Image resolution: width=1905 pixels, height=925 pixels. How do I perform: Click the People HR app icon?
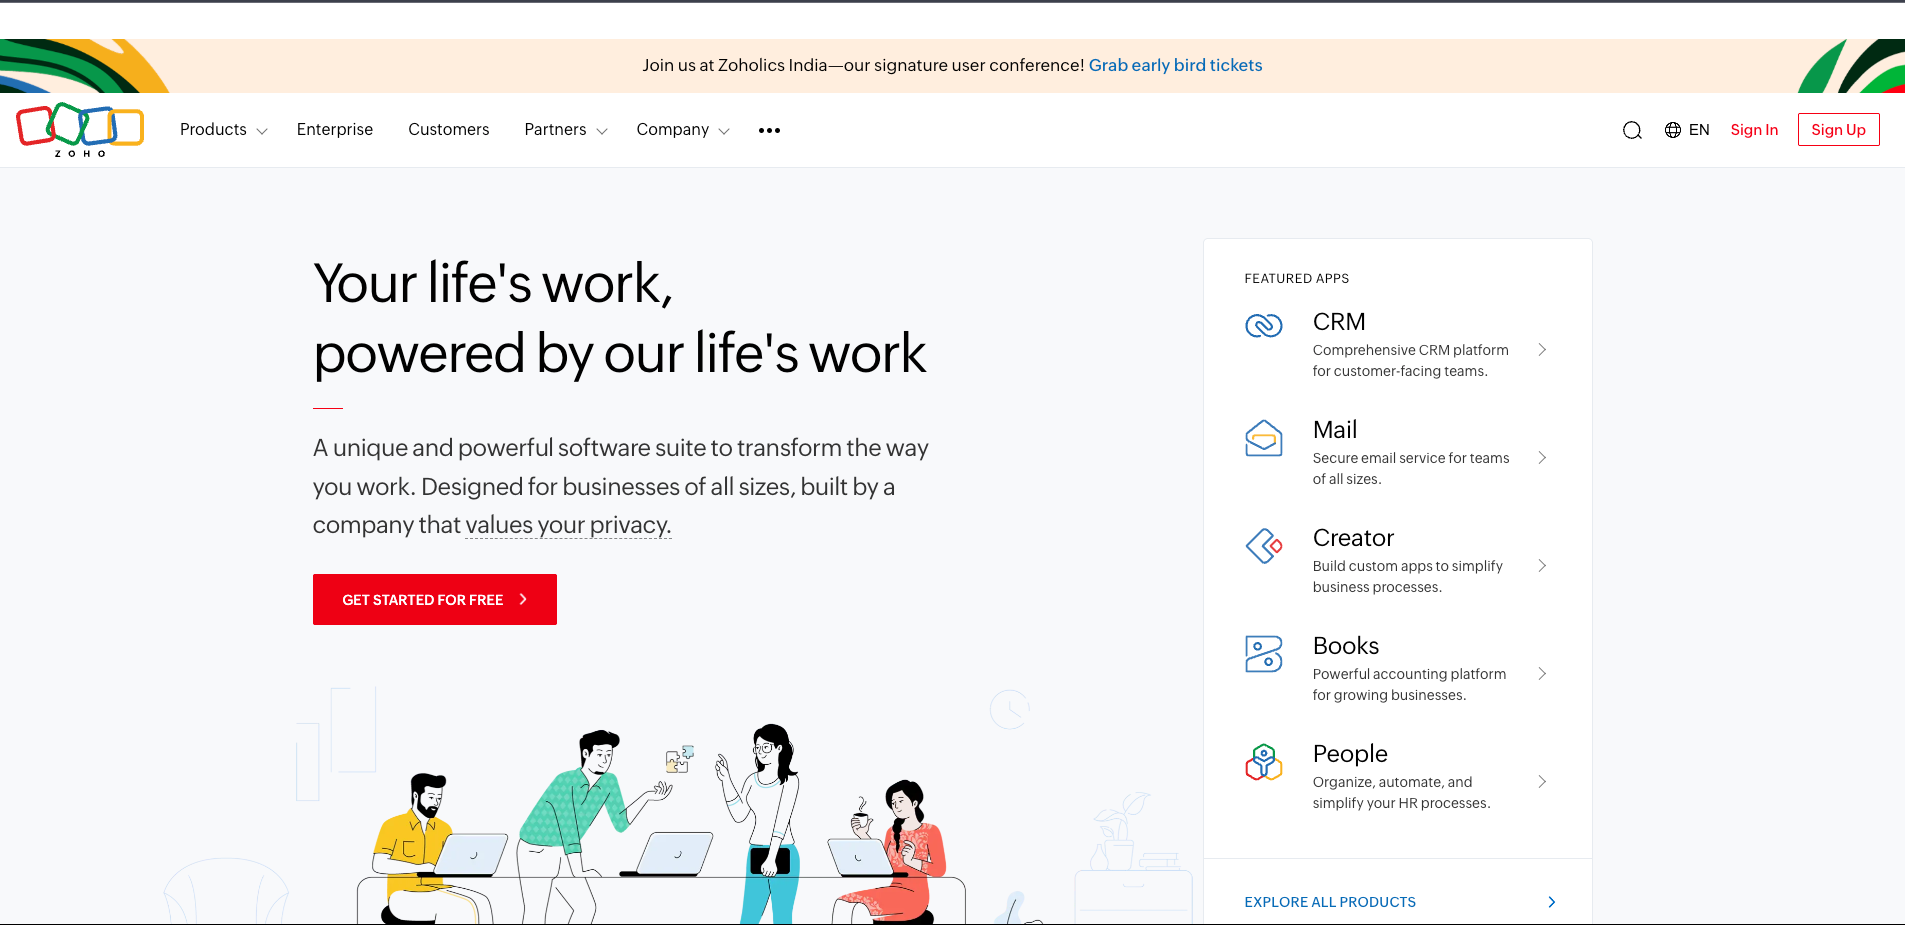[1264, 761]
